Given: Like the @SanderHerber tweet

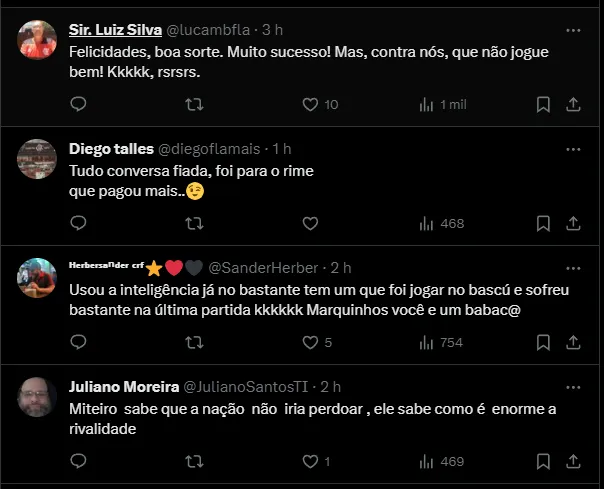Looking at the screenshot, I should (310, 342).
